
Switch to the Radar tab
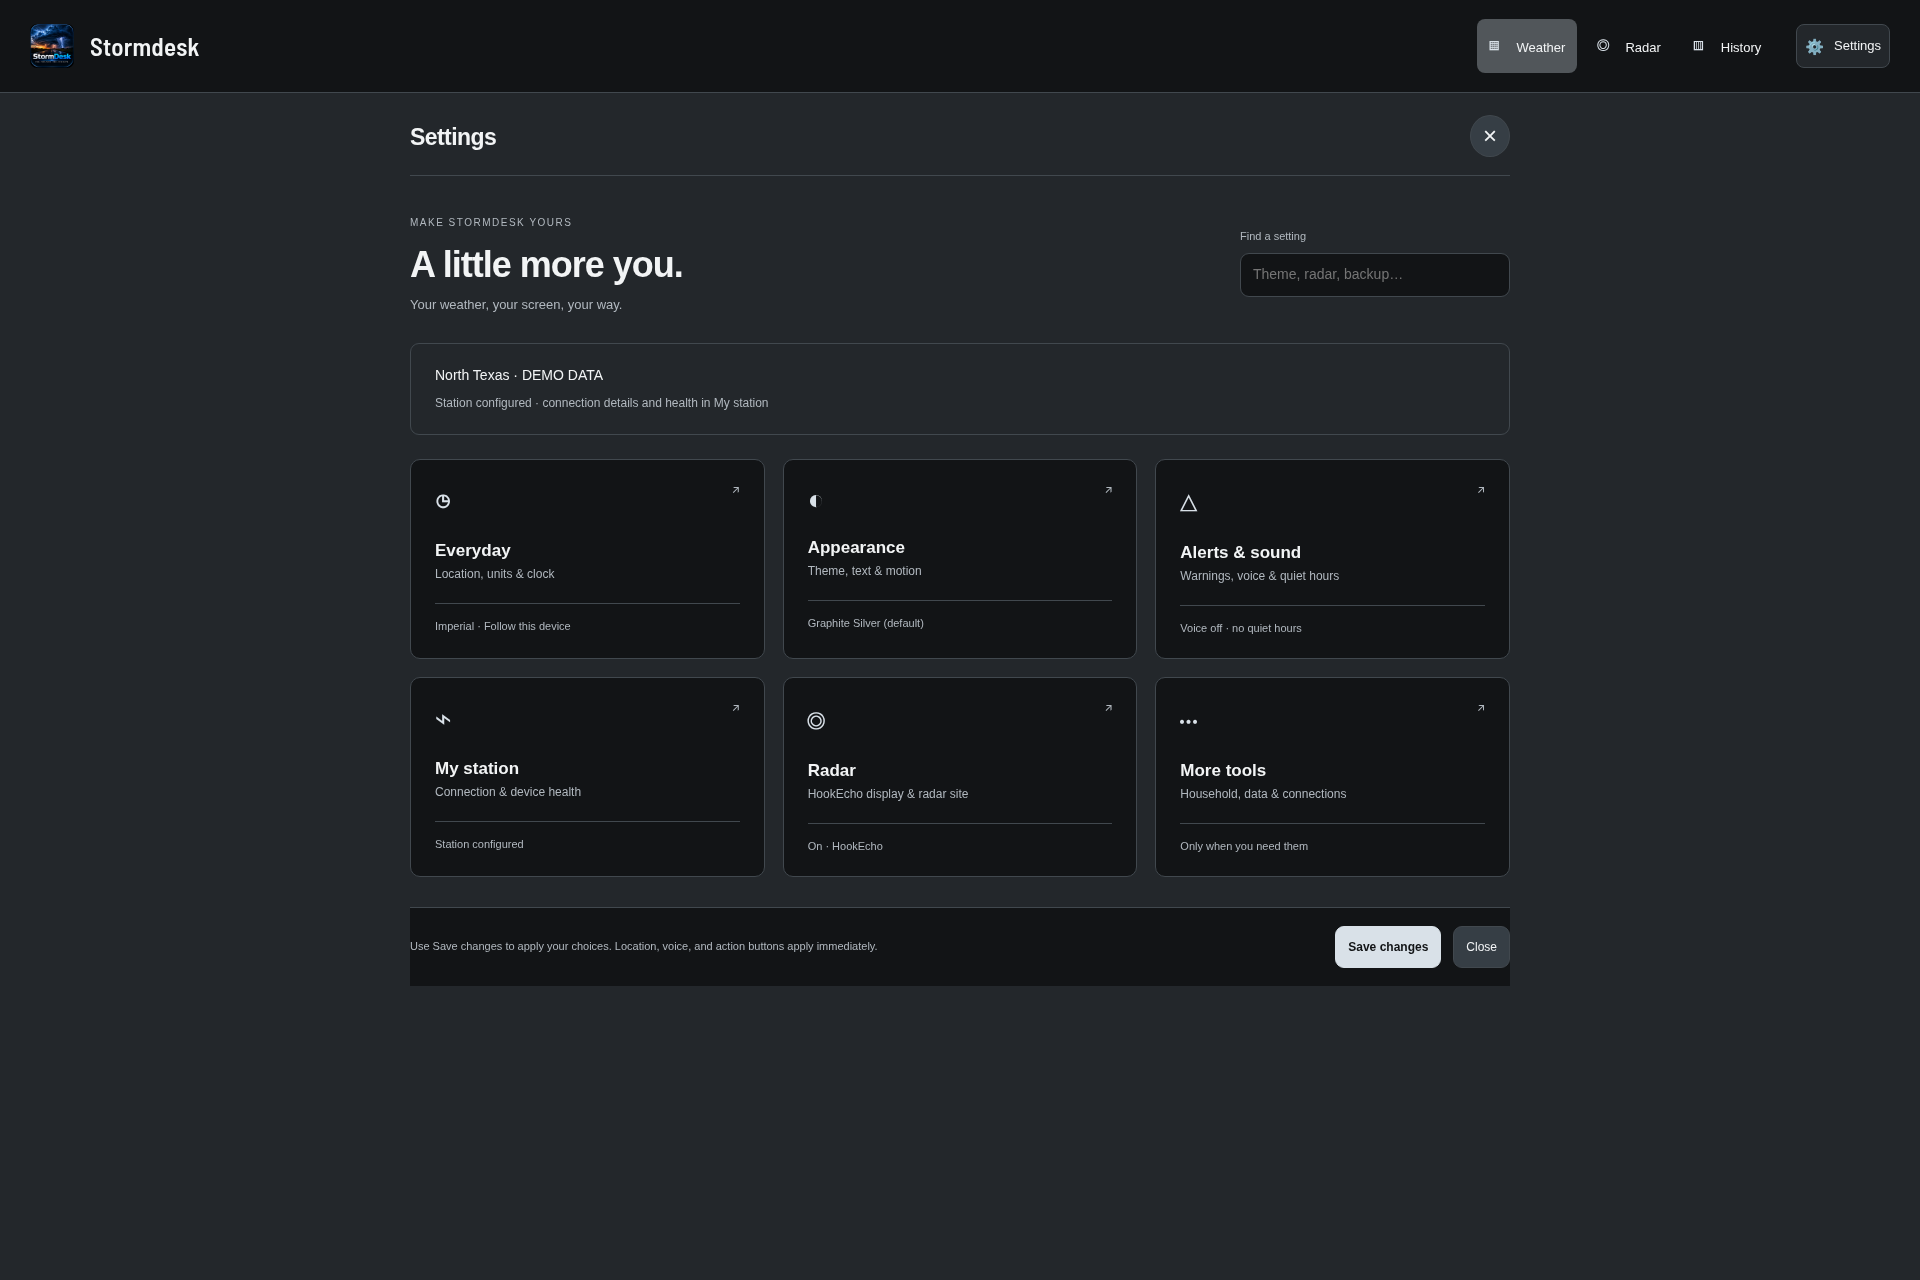1629,46
